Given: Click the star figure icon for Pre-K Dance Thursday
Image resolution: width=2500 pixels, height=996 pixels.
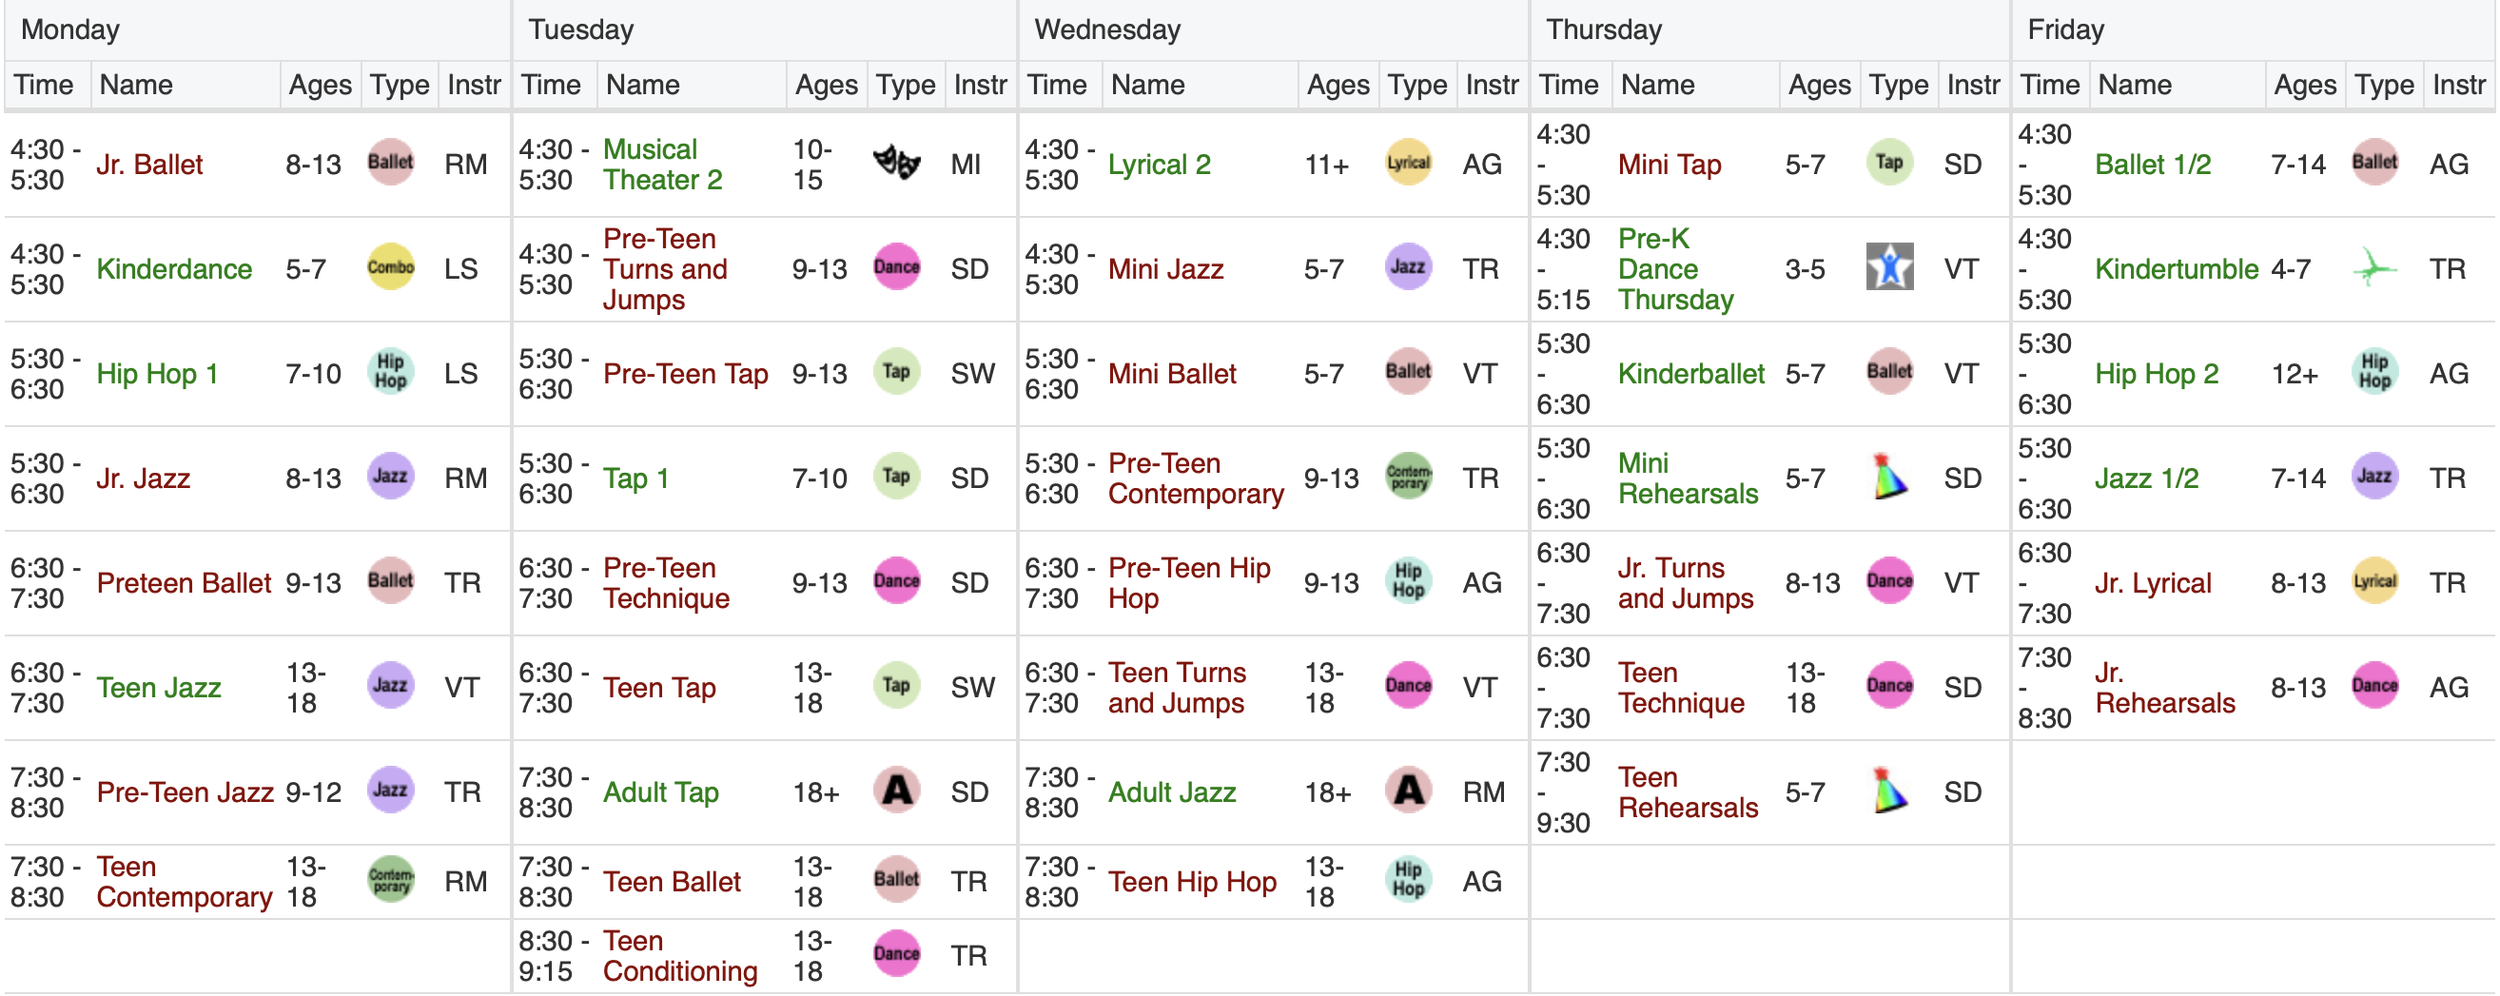Looking at the screenshot, I should (x=1889, y=267).
